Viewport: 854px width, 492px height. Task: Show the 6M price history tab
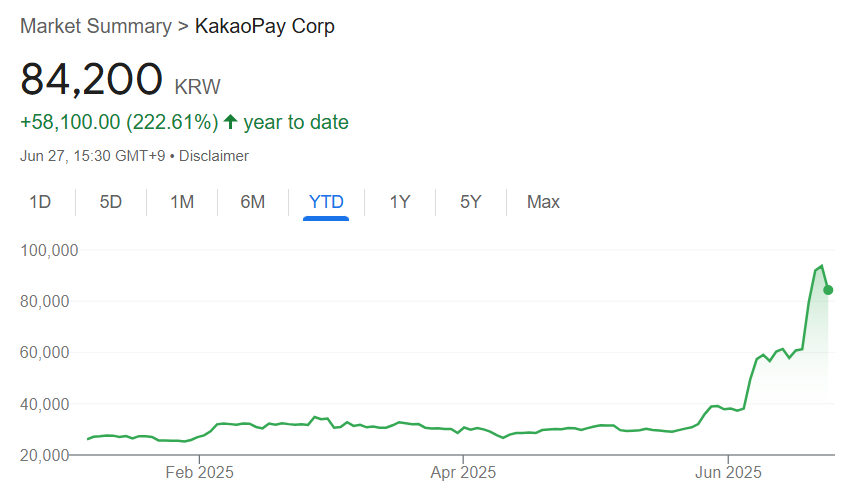[252, 202]
